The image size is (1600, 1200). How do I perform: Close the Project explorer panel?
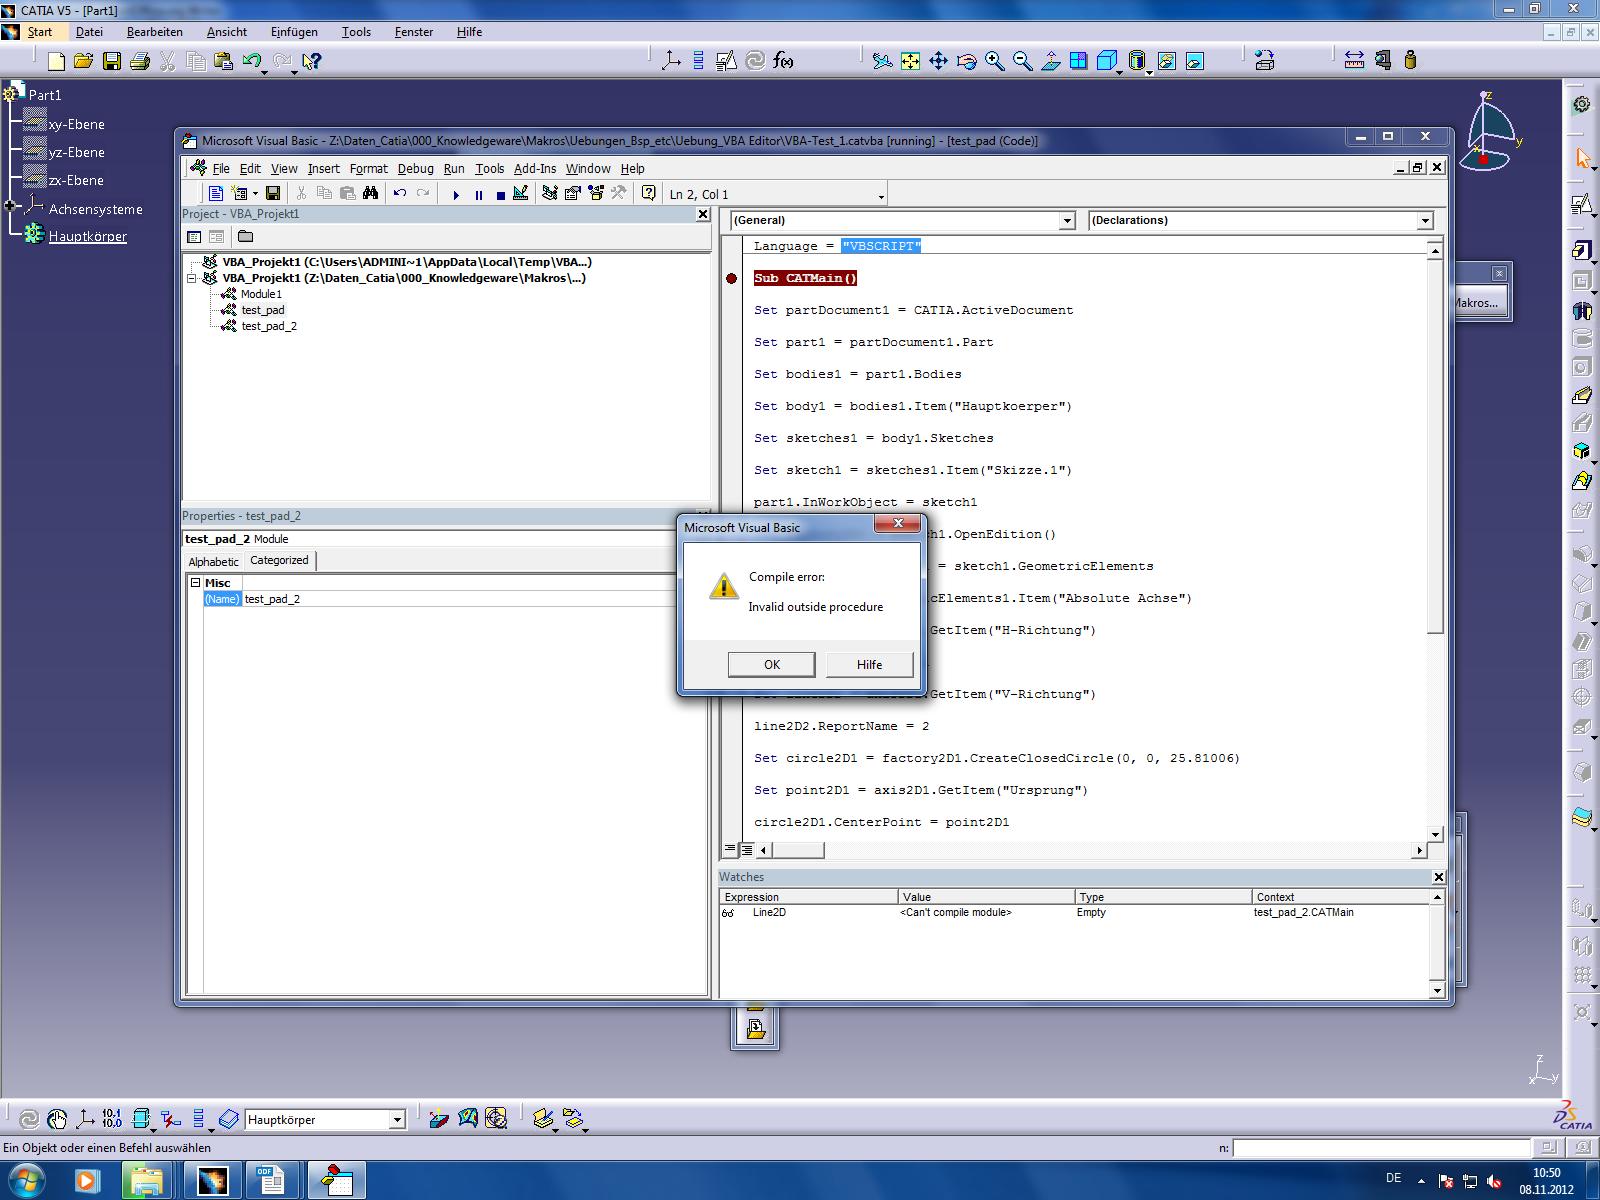(x=703, y=214)
